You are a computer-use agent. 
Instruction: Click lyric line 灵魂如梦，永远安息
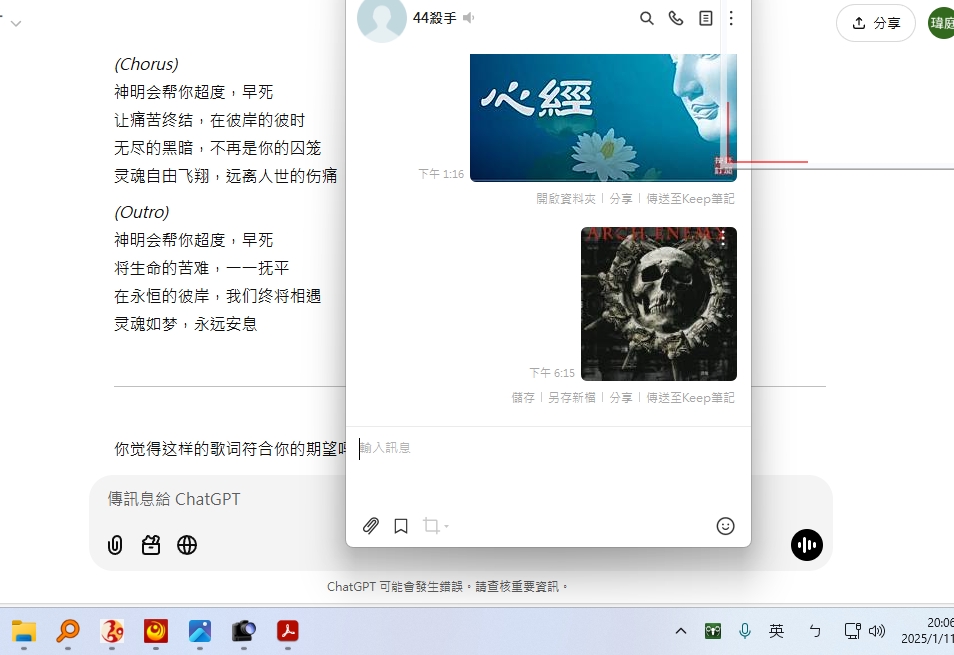[186, 324]
